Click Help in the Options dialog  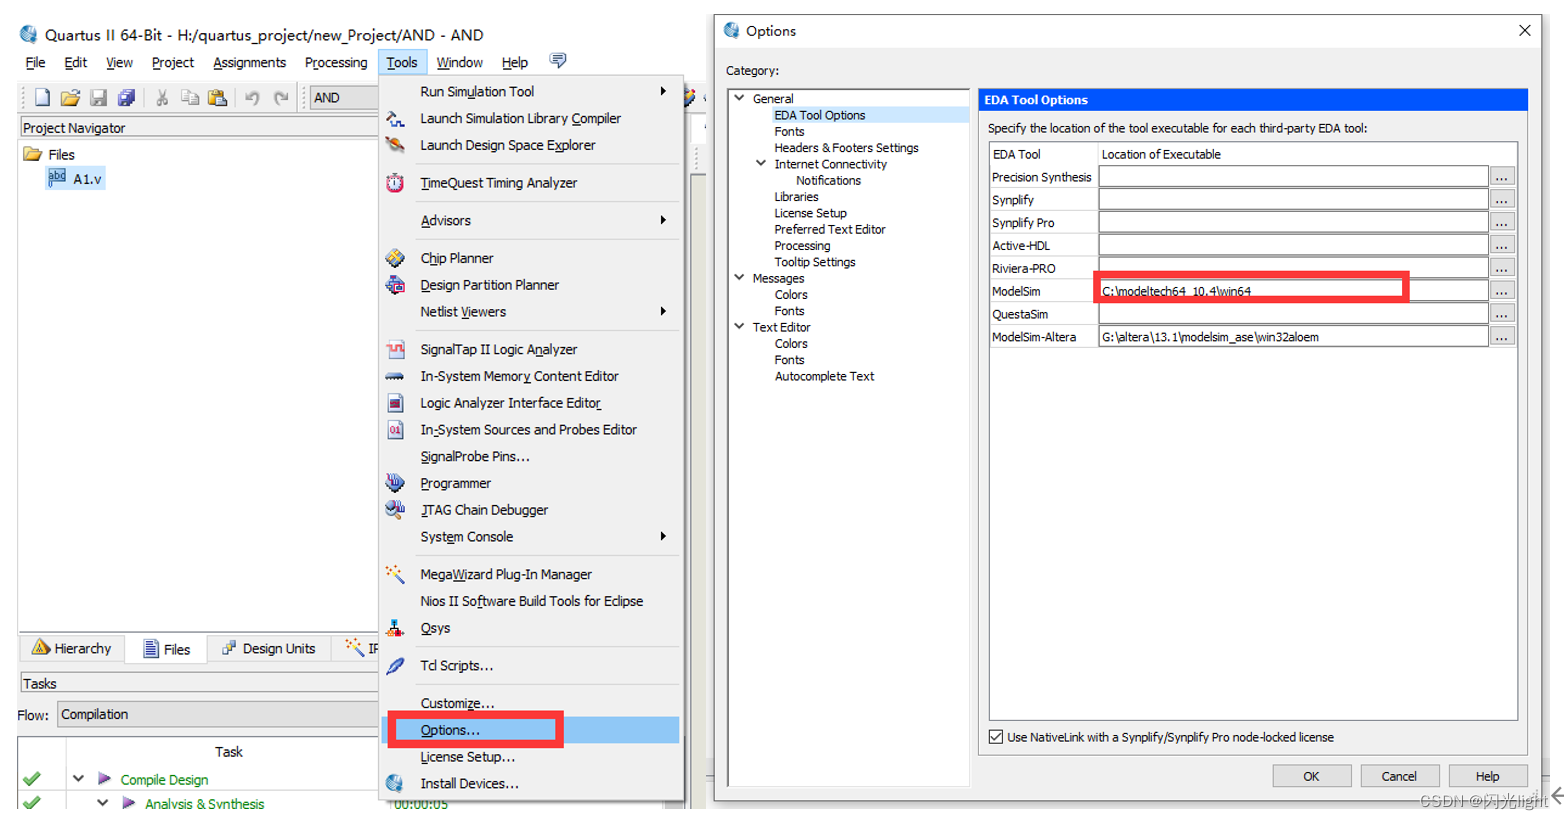point(1487,776)
